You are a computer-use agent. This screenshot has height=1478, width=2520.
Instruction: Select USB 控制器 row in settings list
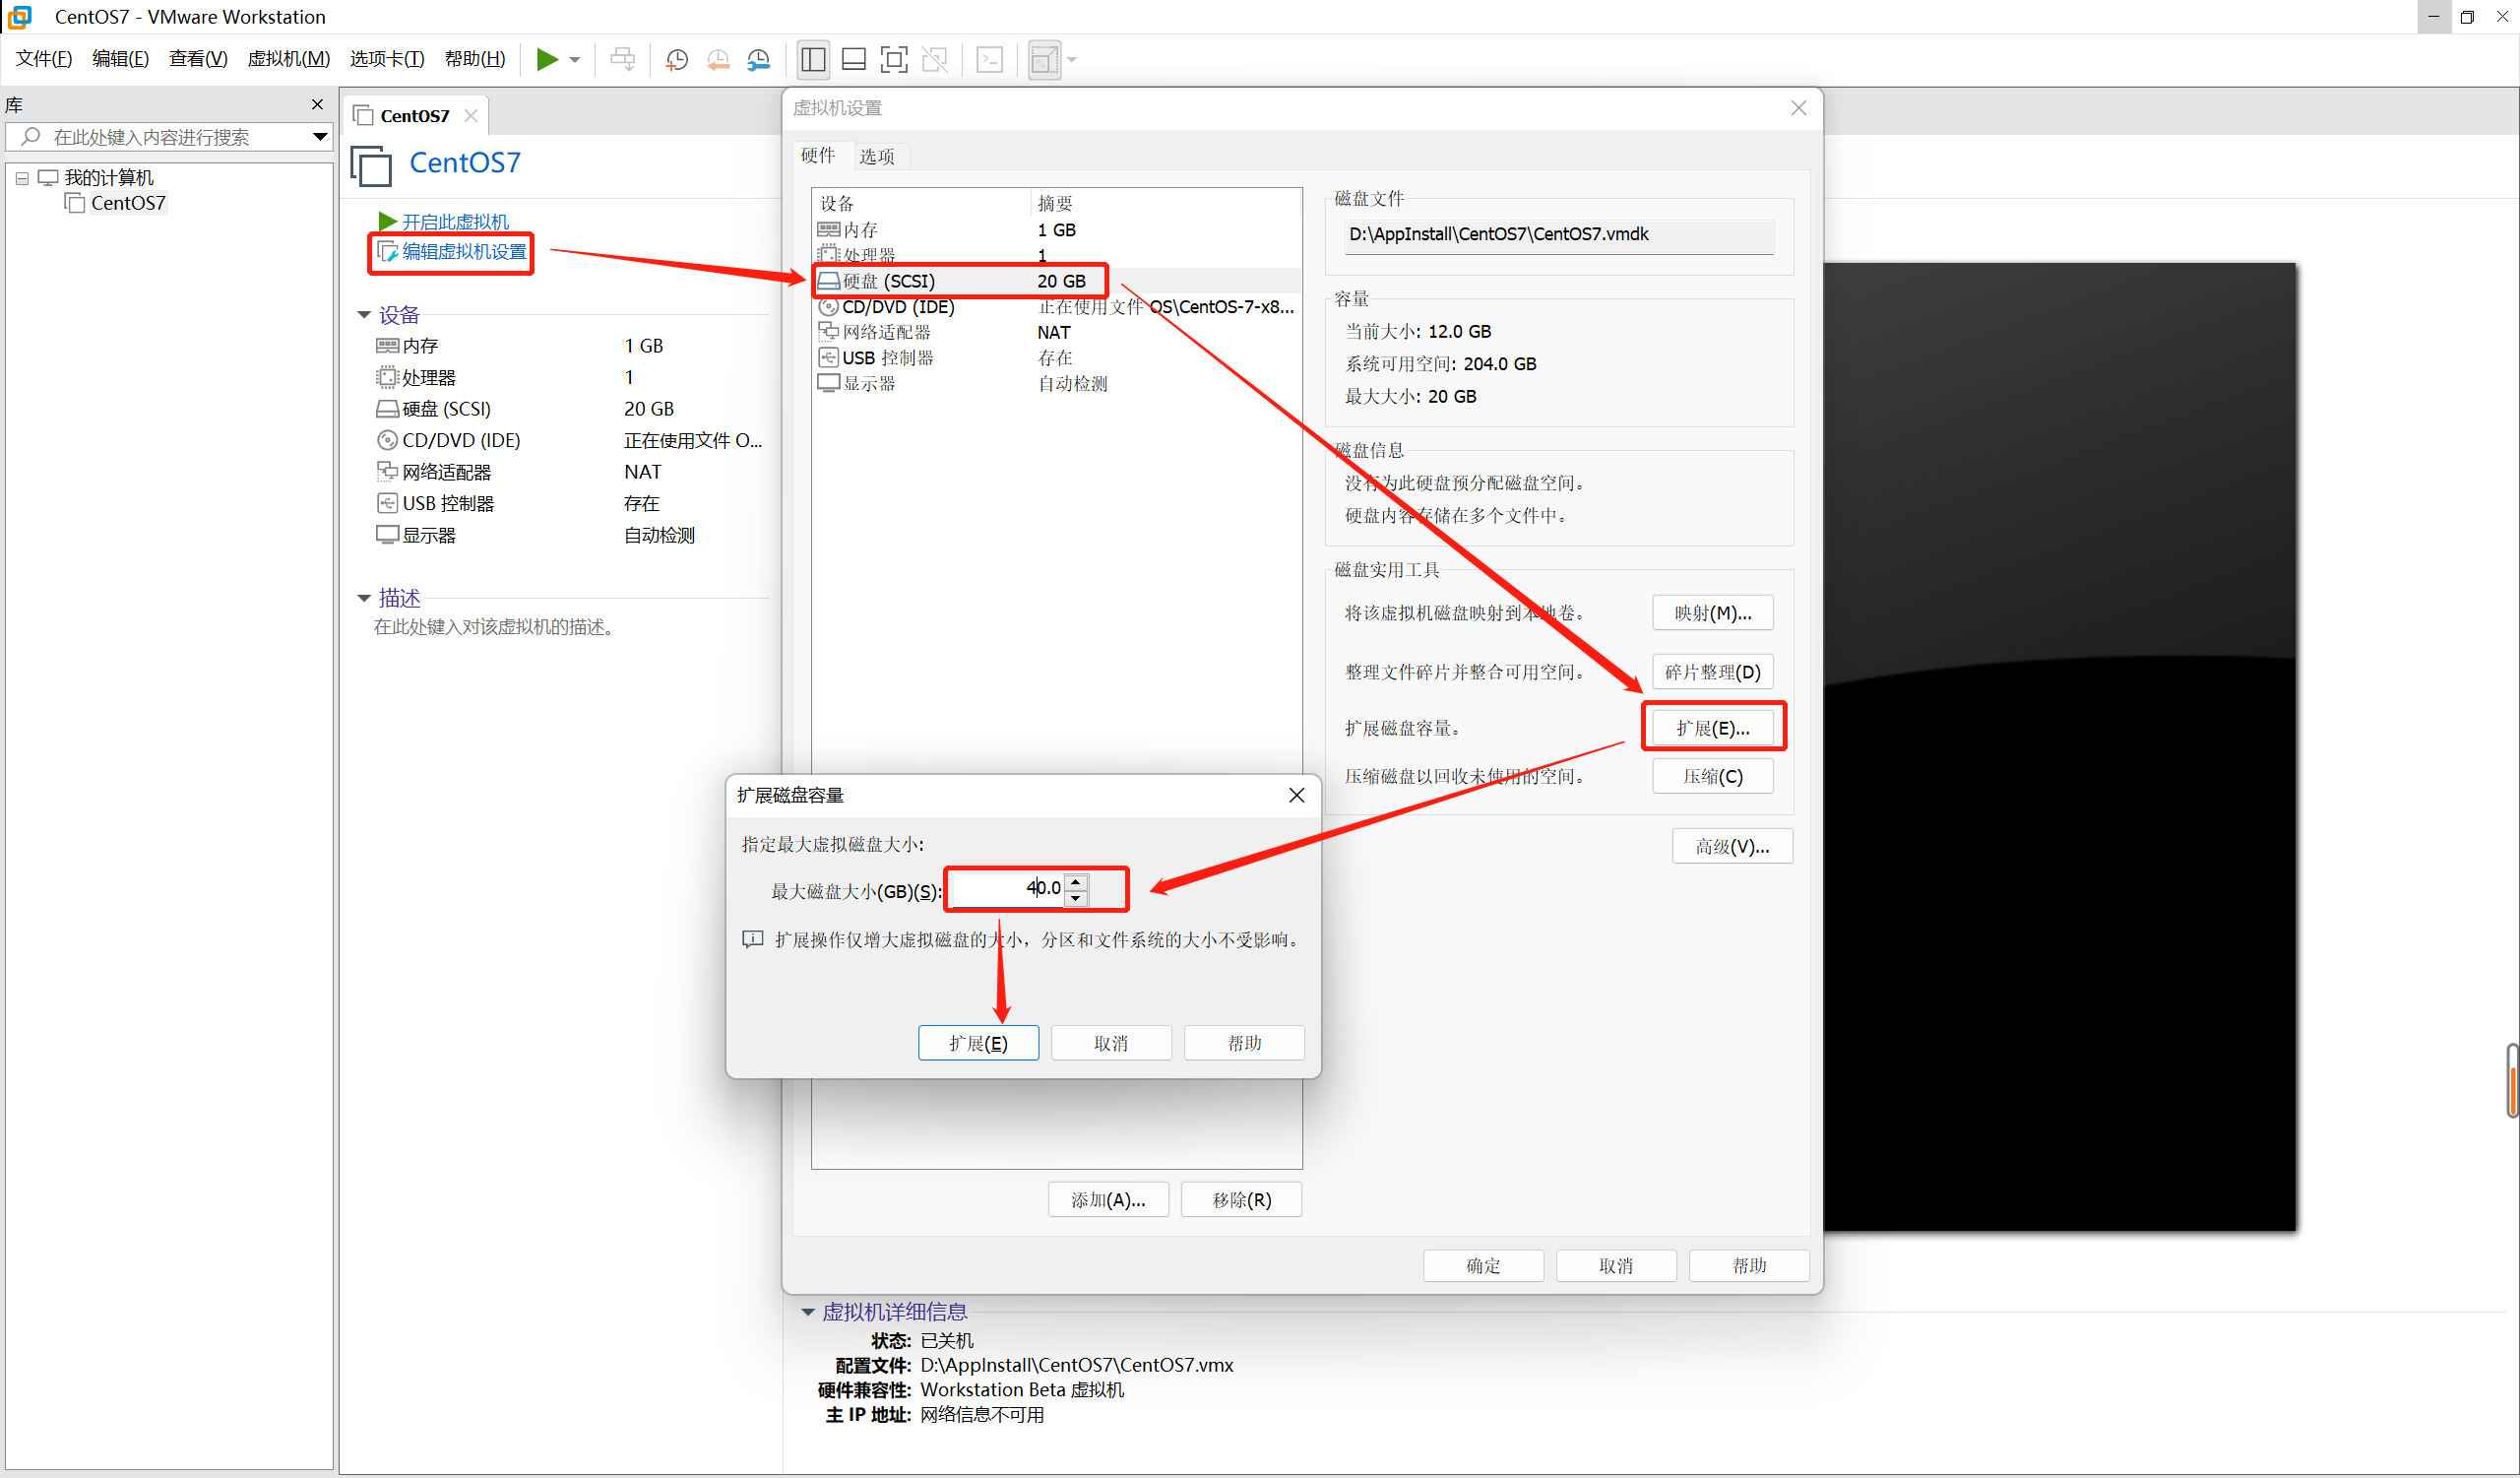[1057, 358]
